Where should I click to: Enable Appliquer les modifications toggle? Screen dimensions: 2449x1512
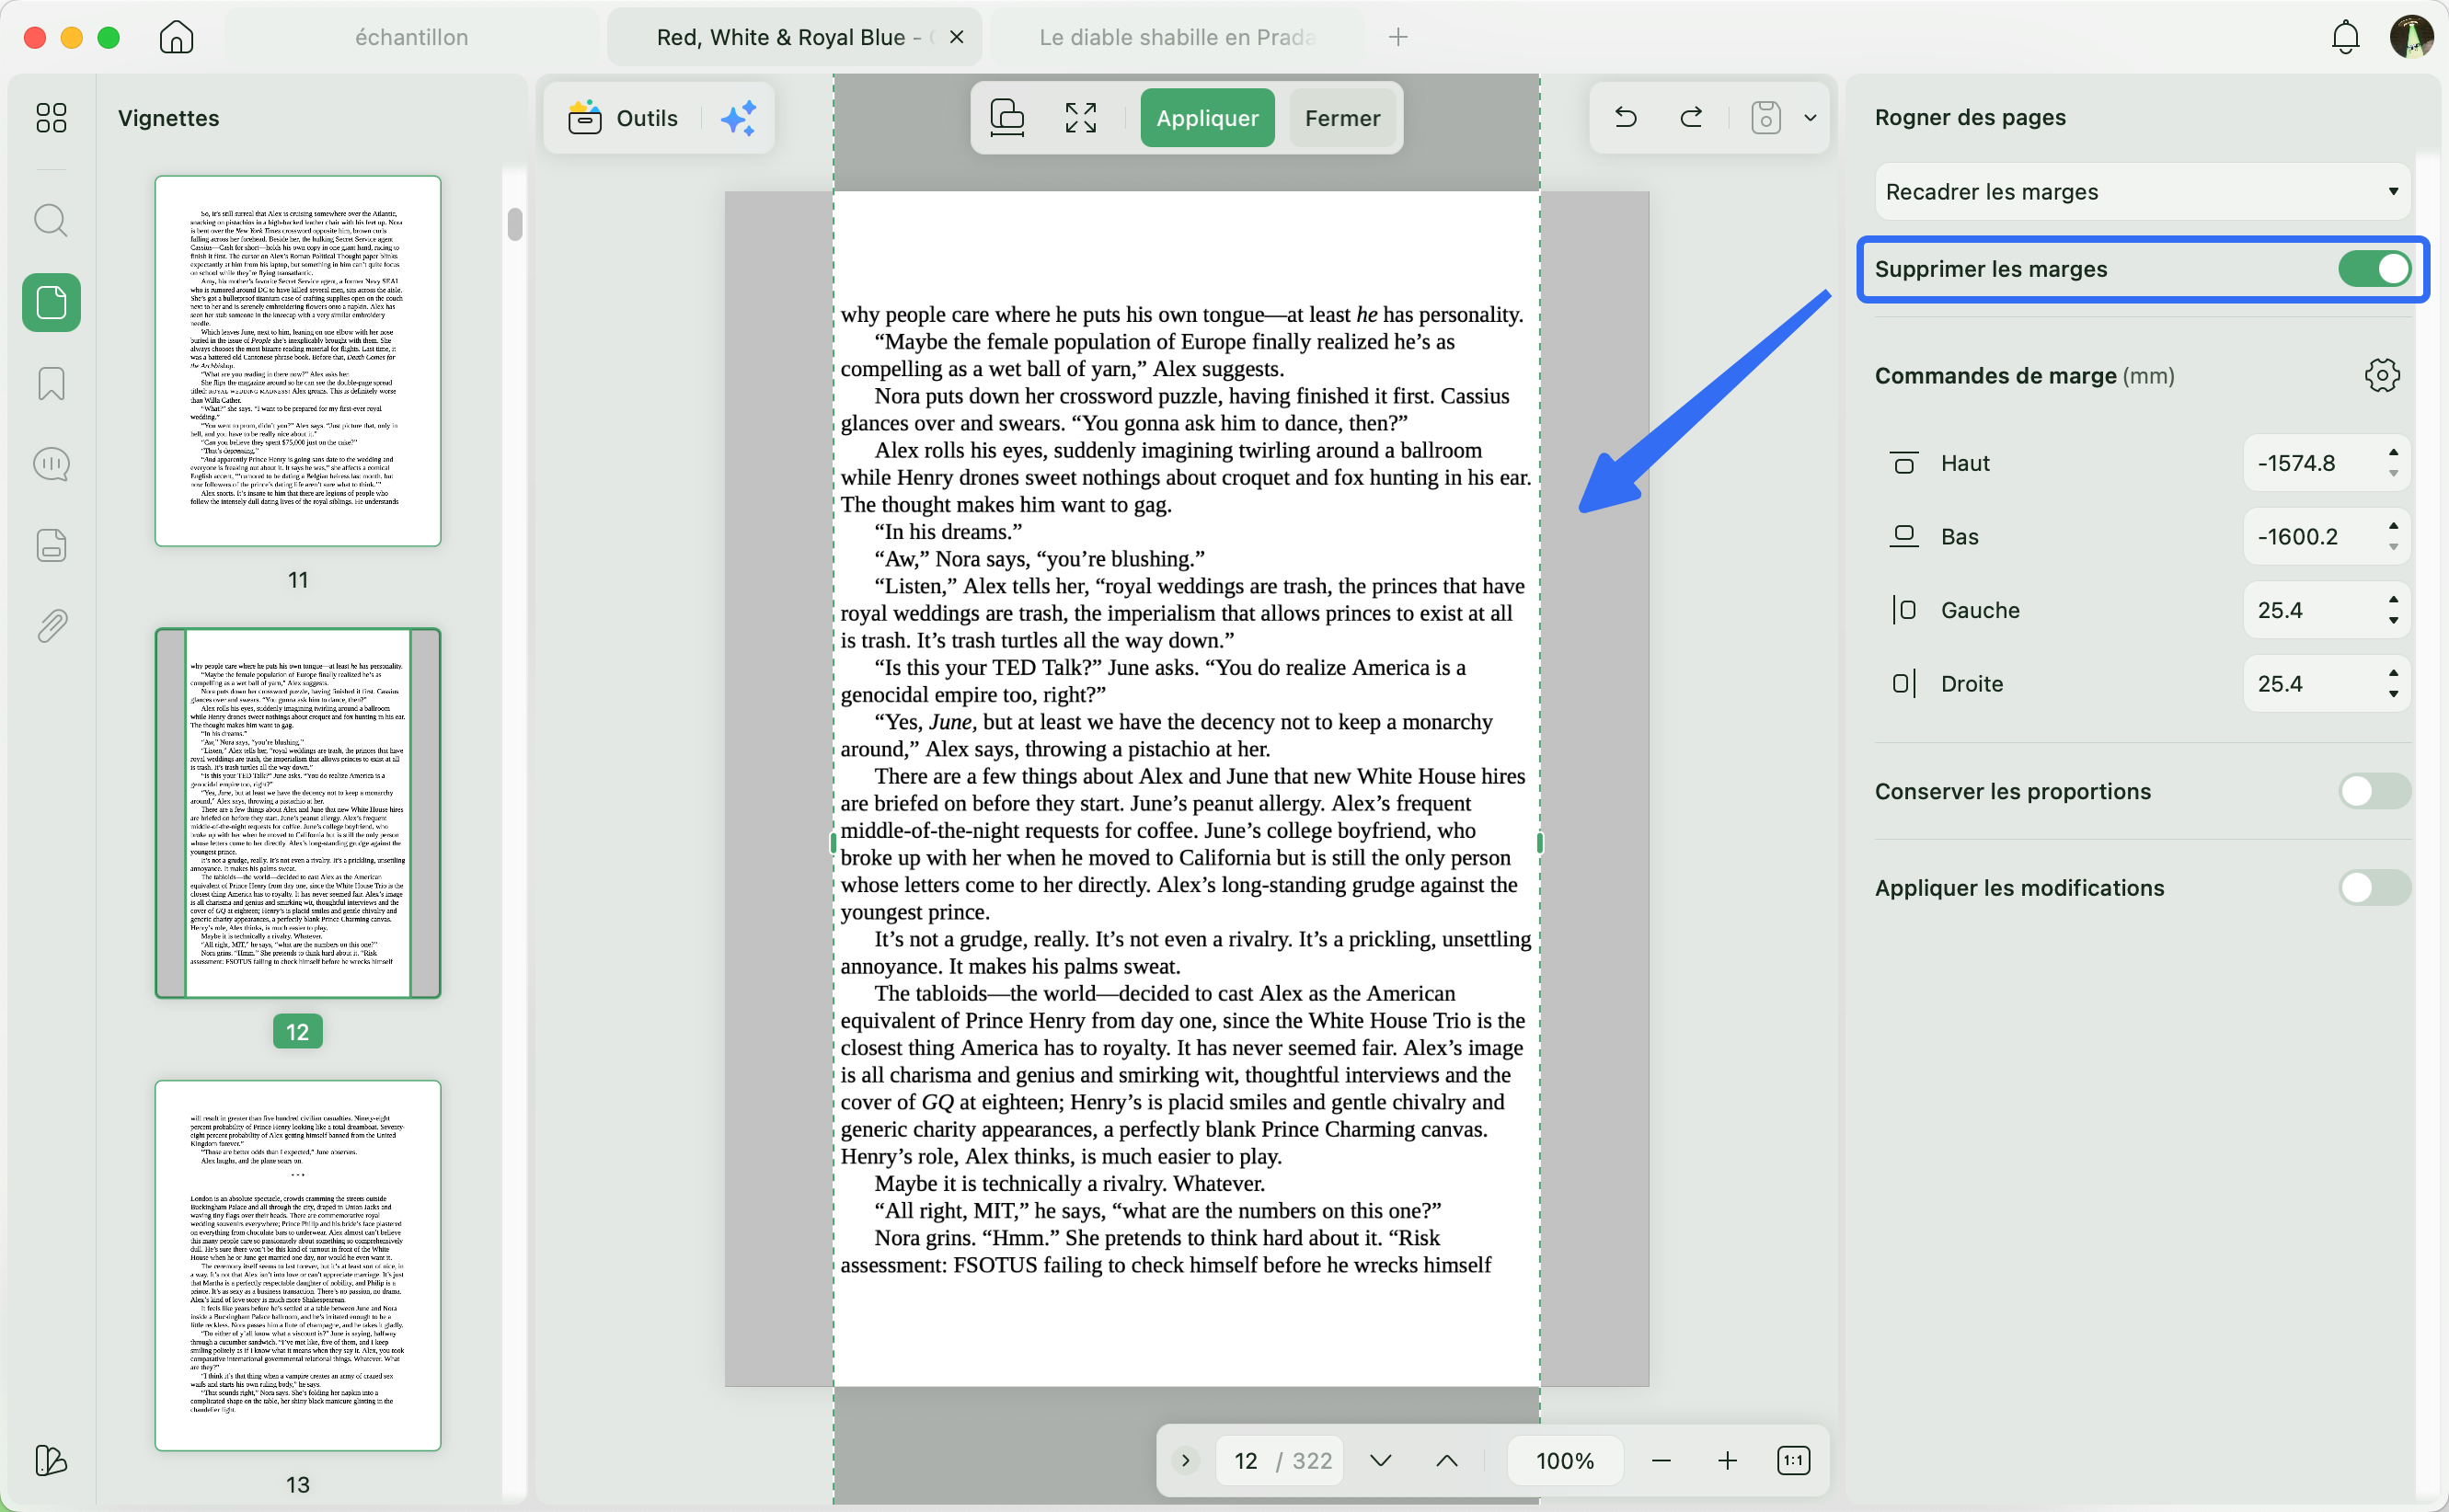2375,888
